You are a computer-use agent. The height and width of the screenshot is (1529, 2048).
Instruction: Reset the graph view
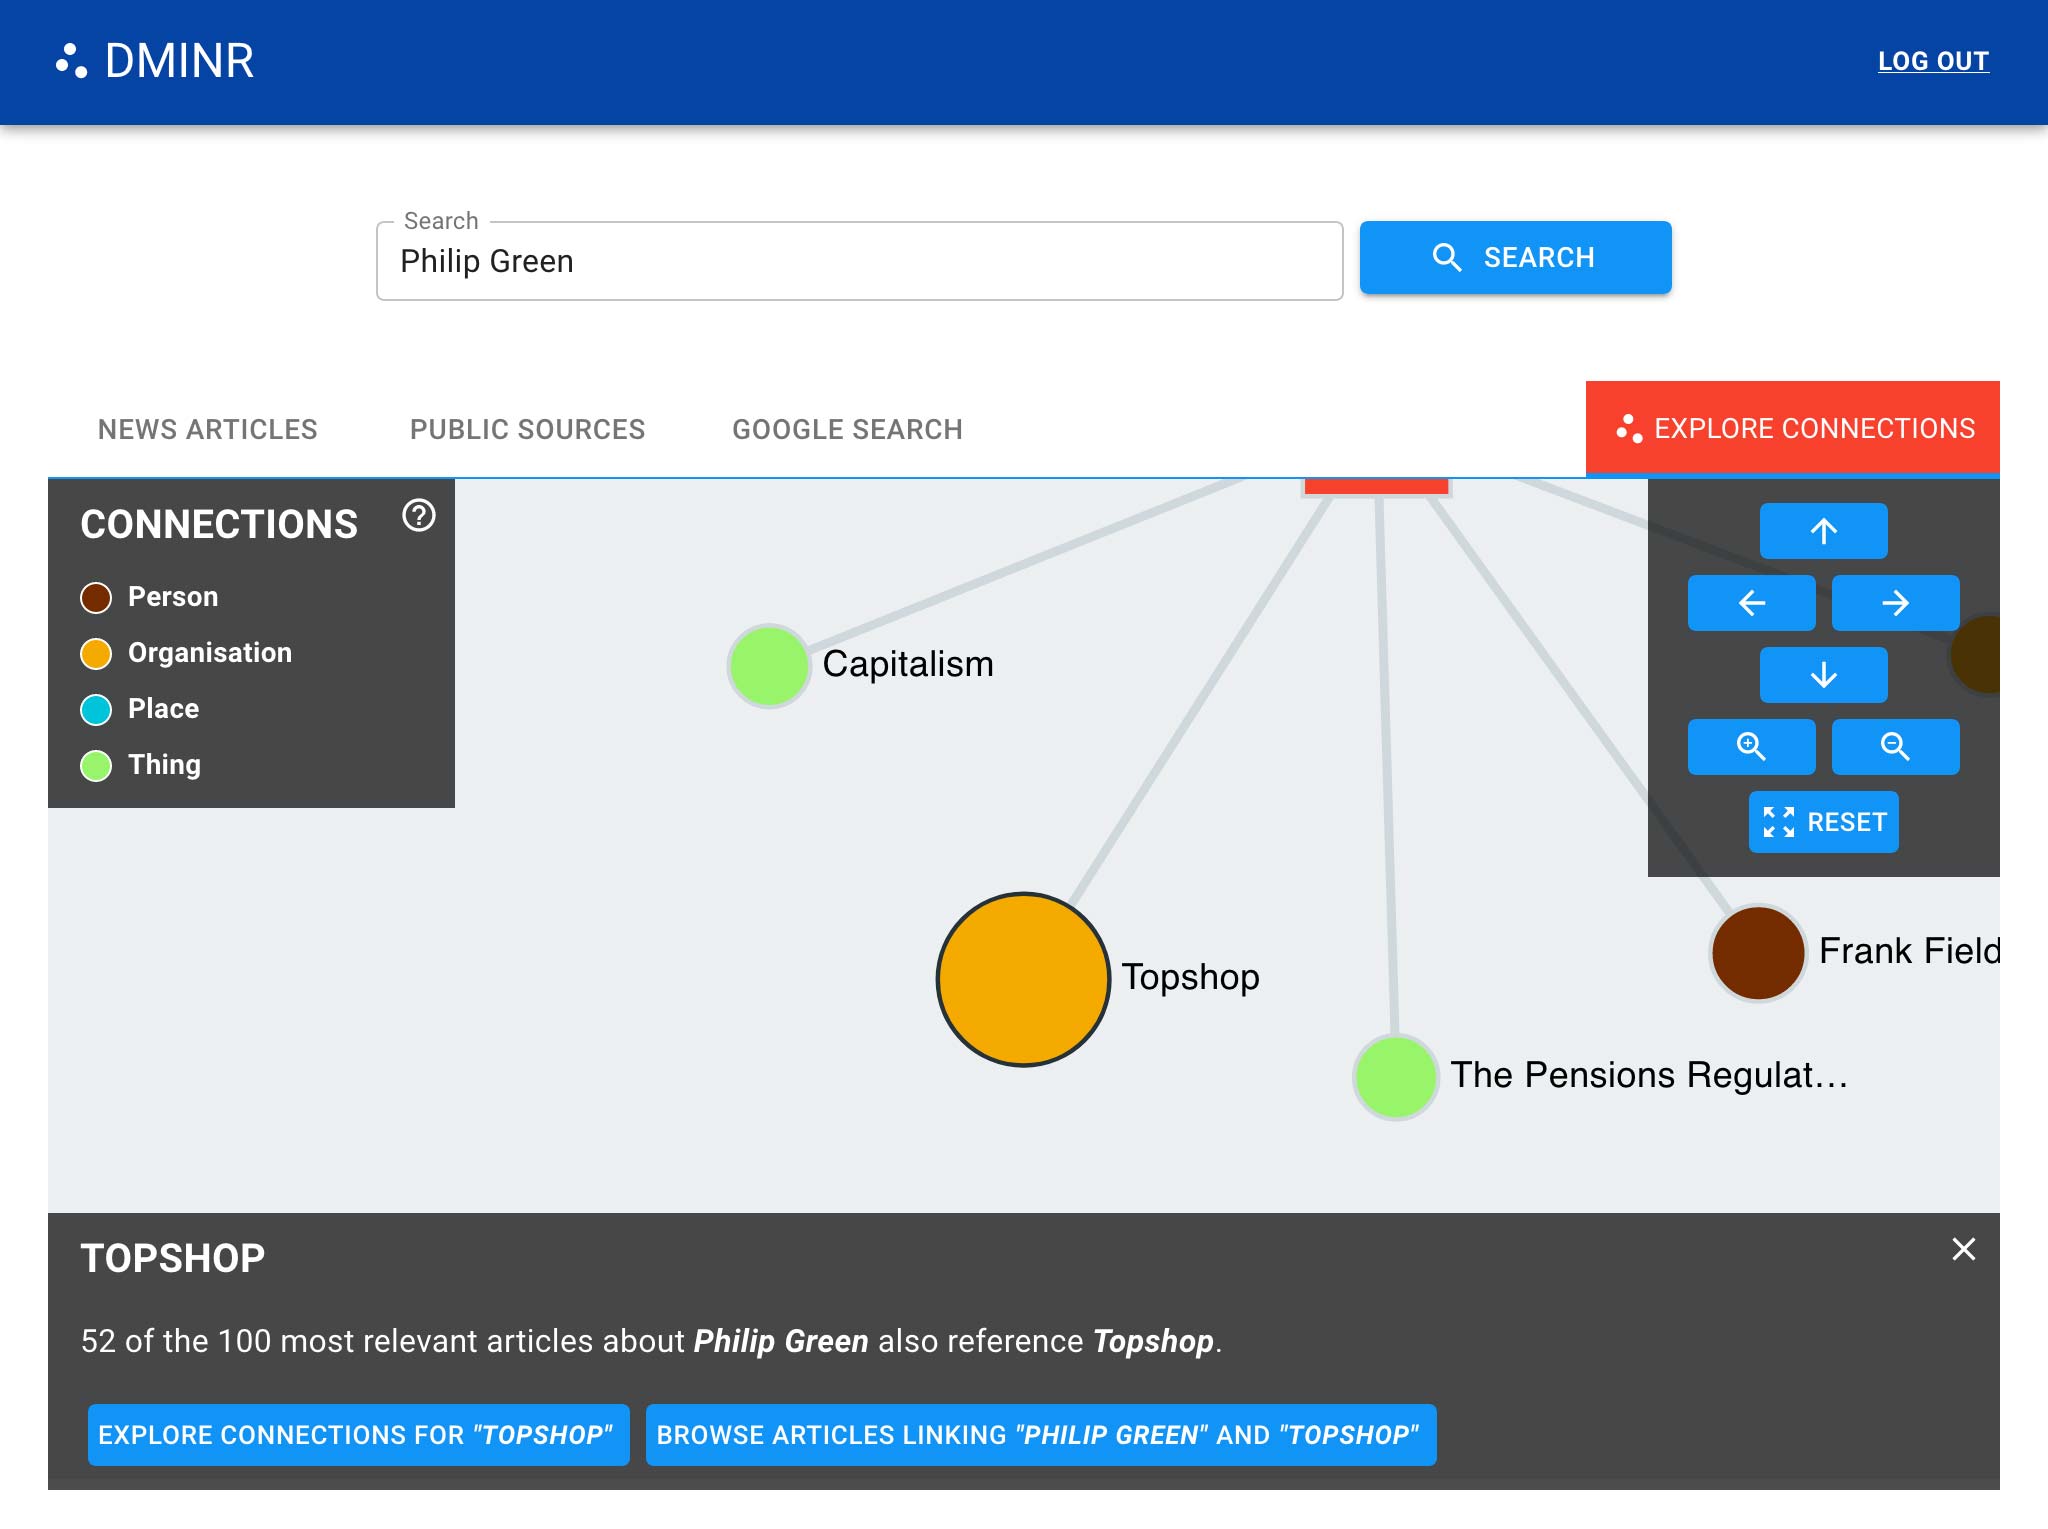(1823, 822)
